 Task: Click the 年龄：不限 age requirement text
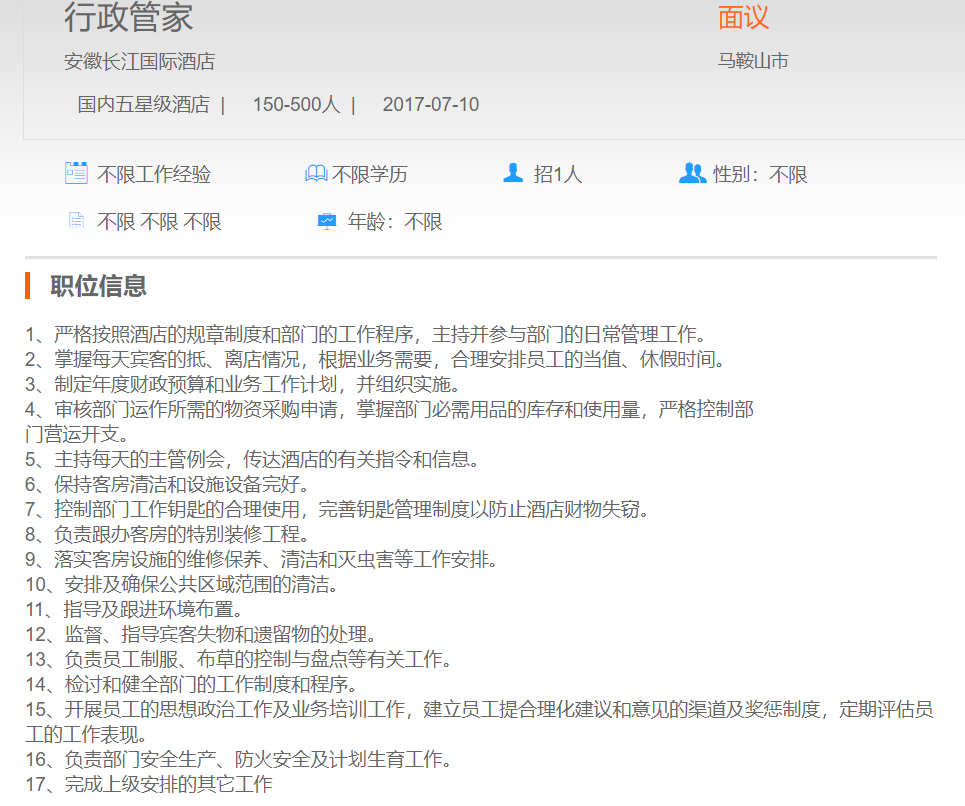(x=395, y=222)
